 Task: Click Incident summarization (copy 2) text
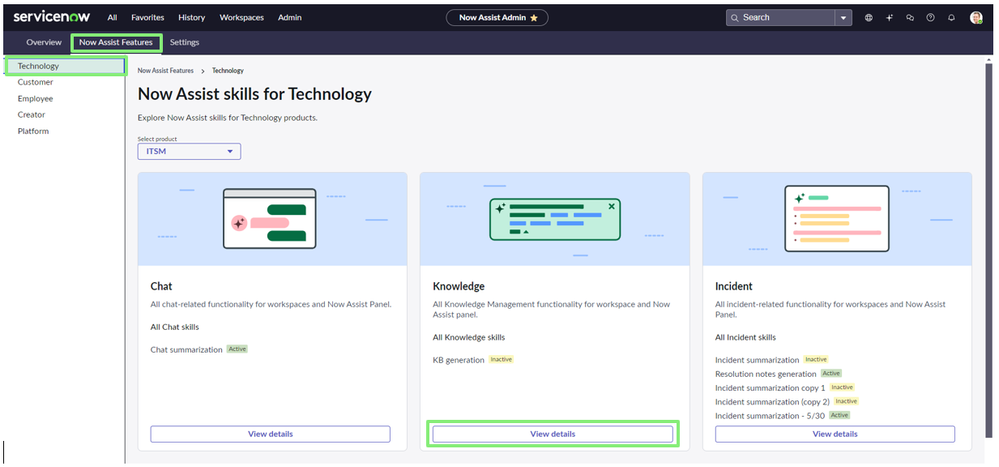coord(773,402)
